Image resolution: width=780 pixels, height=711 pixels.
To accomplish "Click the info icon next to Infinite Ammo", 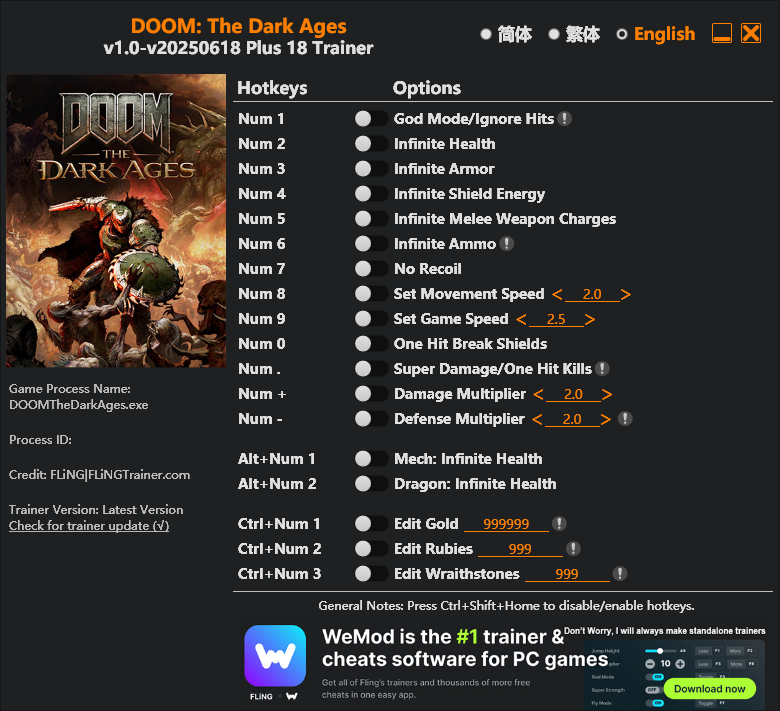I will (507, 244).
